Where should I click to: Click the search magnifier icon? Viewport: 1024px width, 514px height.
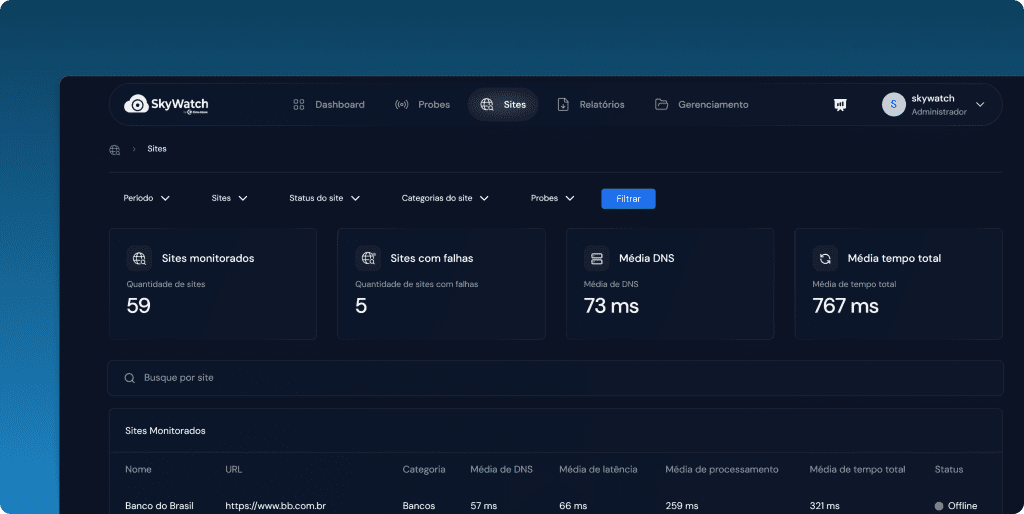pyautogui.click(x=129, y=378)
